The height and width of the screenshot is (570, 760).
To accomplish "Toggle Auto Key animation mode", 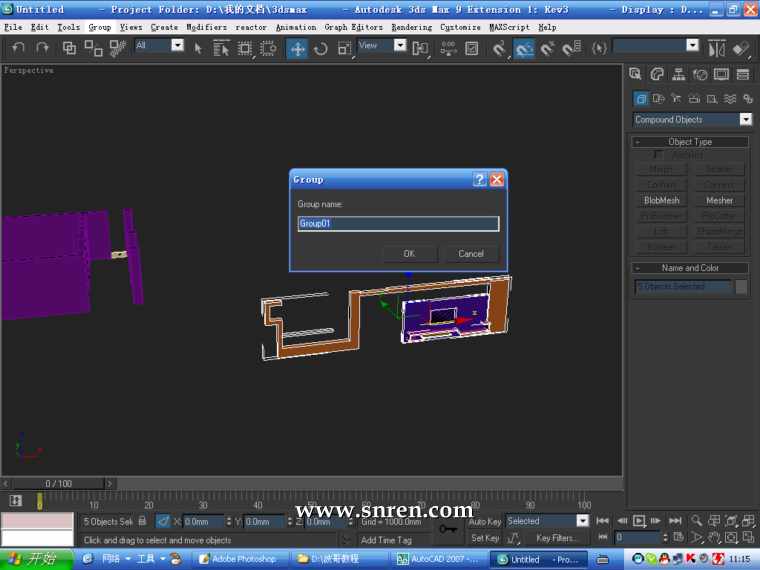I will (484, 521).
